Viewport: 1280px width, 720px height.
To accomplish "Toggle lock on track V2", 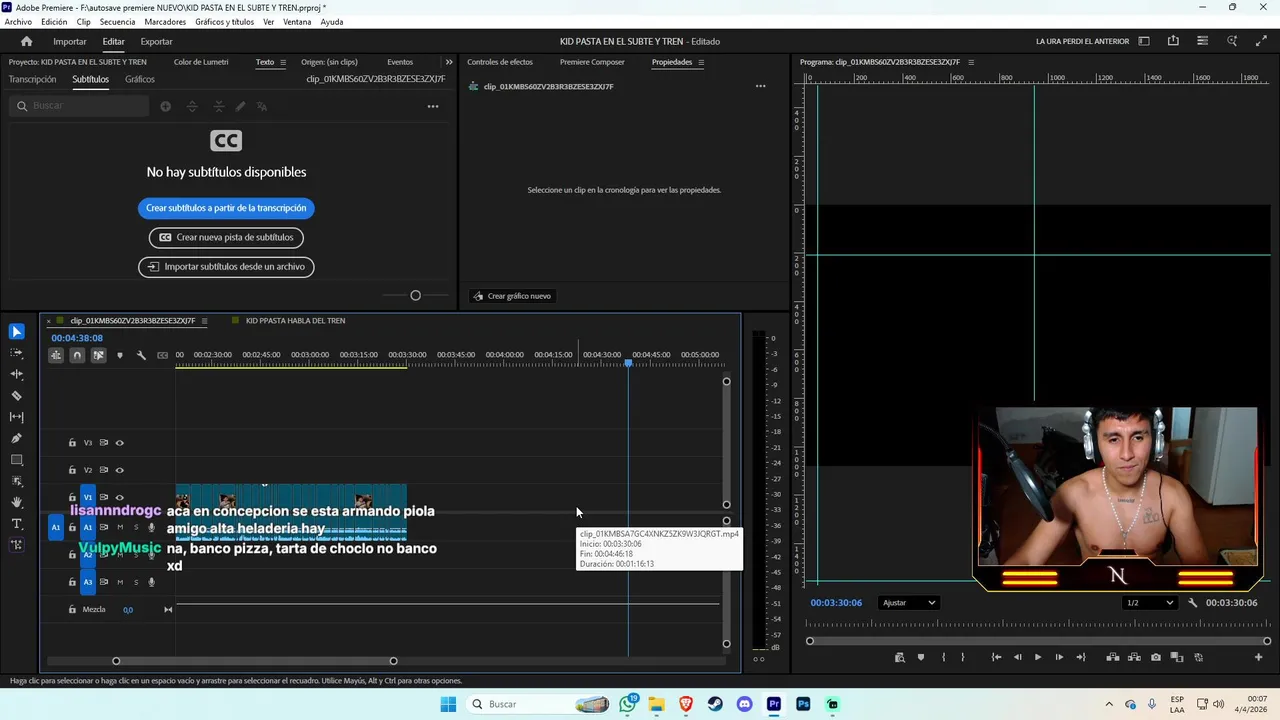I will [72, 470].
